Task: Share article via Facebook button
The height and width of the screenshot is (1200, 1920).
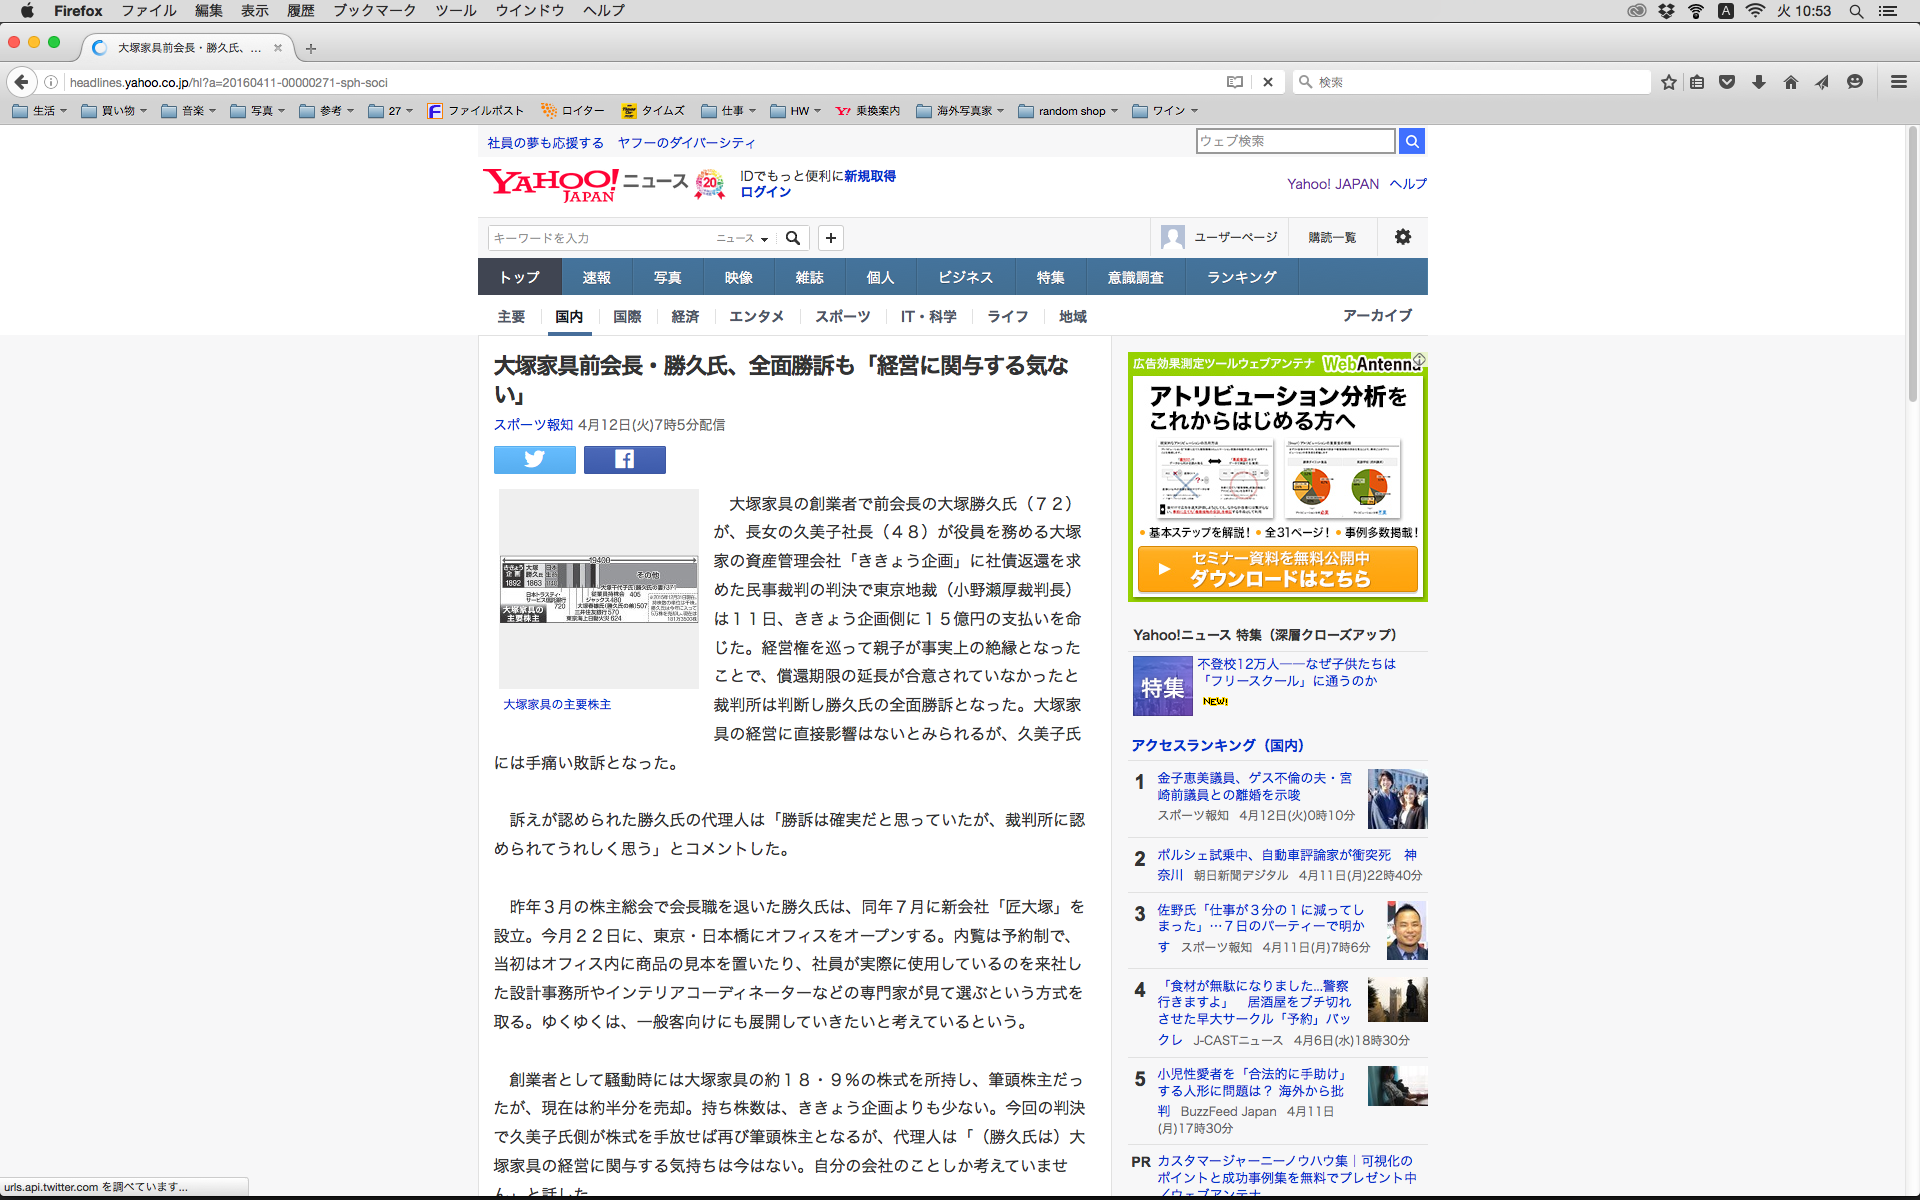Action: click(x=624, y=459)
